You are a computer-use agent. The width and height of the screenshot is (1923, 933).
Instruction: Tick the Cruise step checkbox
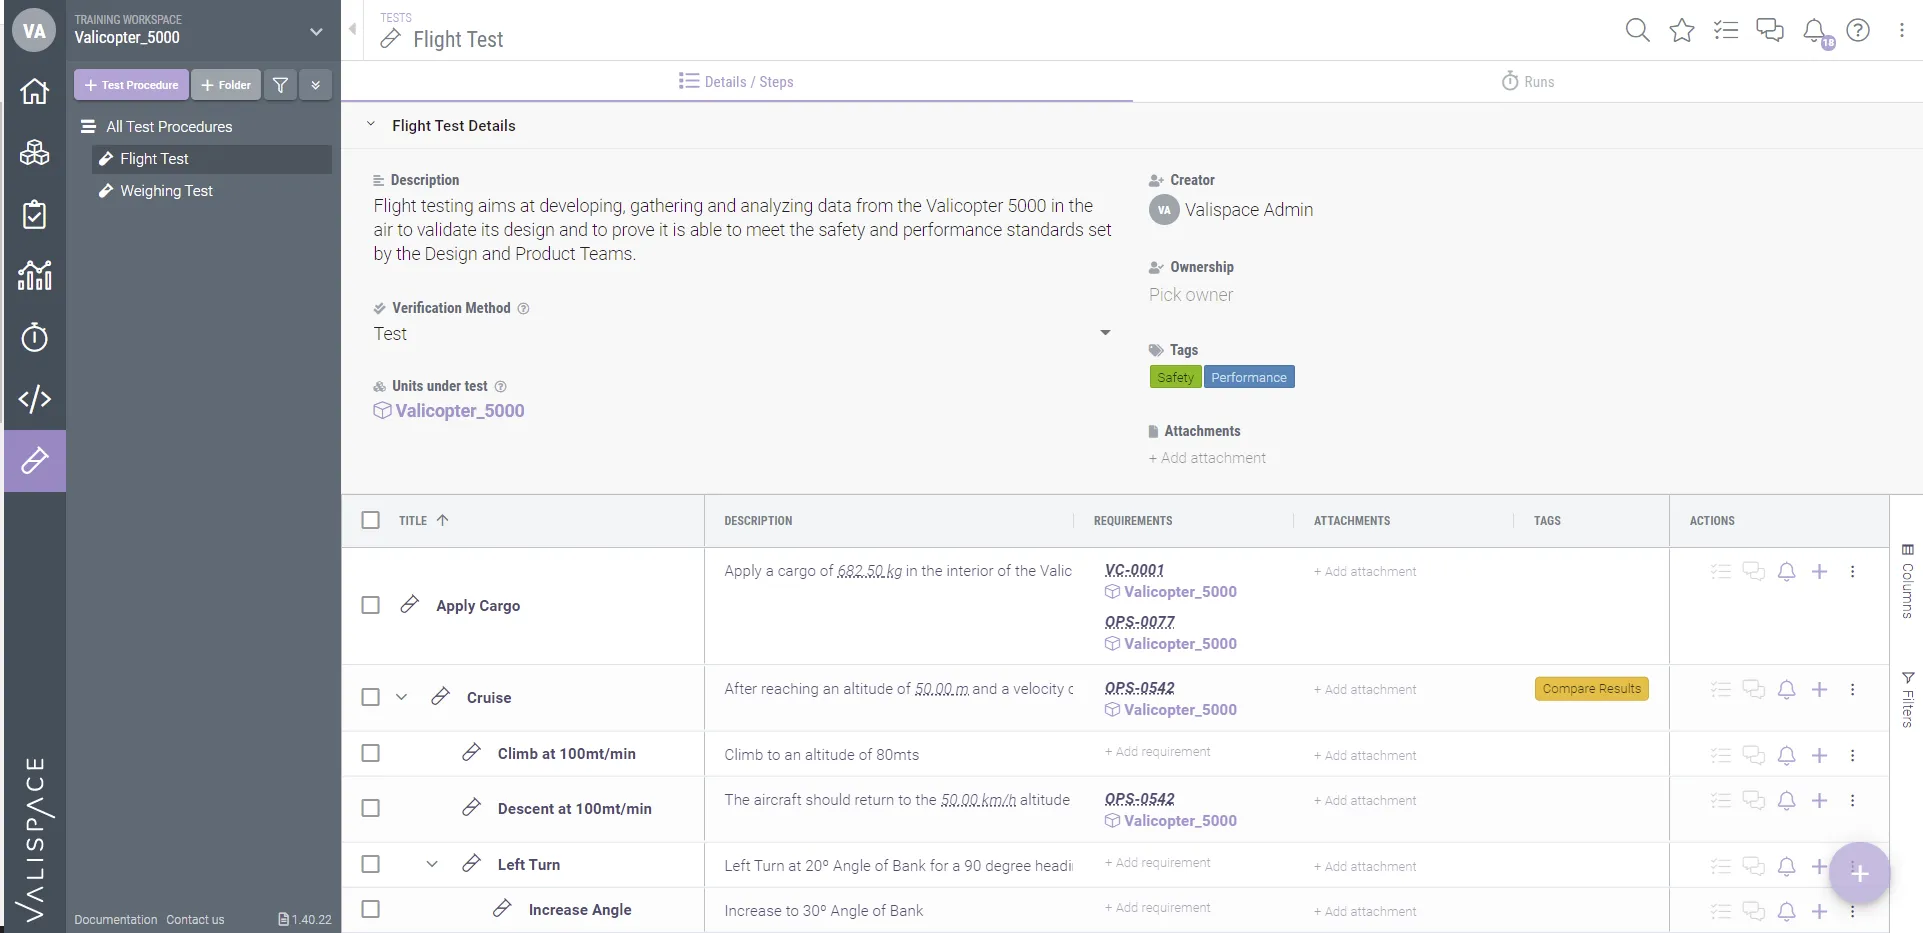point(371,697)
